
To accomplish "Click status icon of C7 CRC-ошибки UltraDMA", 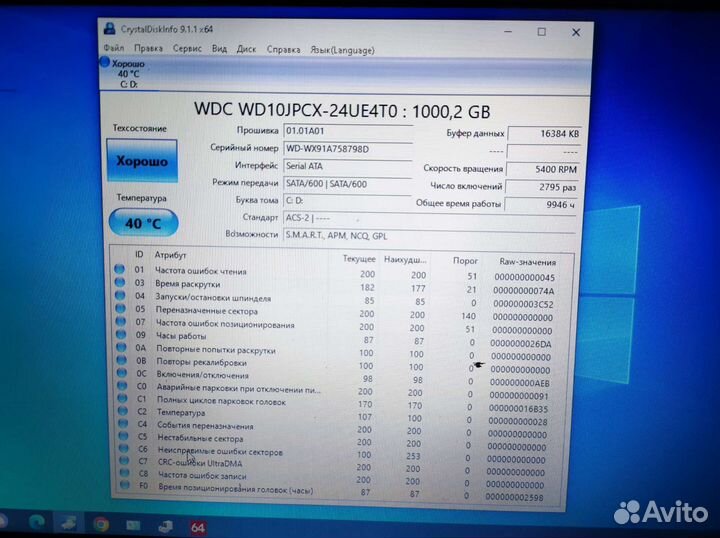I will [124, 460].
